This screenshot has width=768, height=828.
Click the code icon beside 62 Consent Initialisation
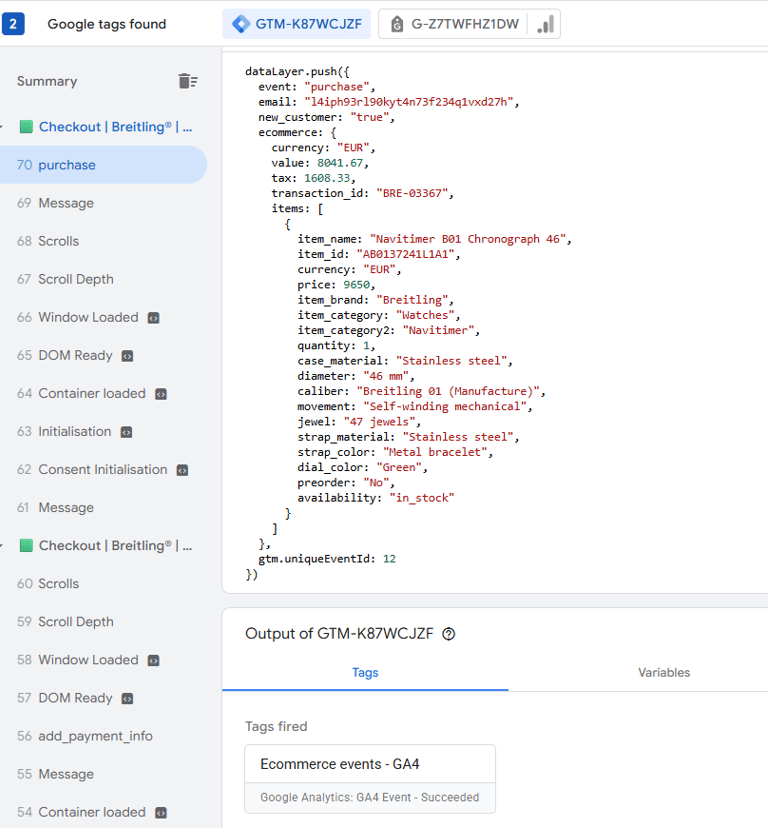tap(182, 470)
